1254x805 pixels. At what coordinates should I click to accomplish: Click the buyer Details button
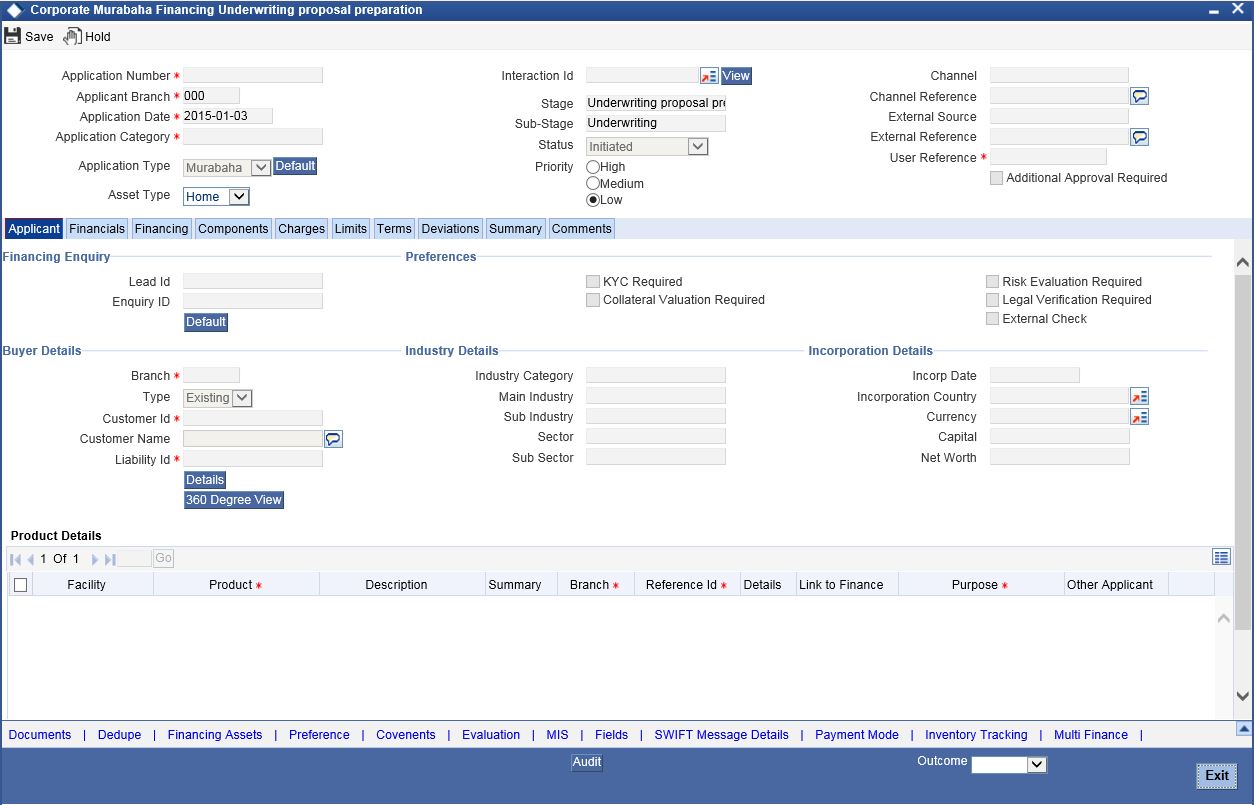coord(205,480)
